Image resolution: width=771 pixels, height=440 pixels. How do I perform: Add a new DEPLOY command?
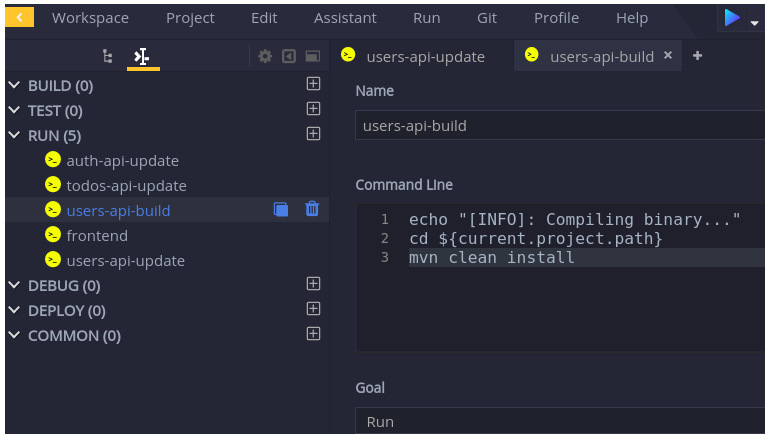pos(313,310)
